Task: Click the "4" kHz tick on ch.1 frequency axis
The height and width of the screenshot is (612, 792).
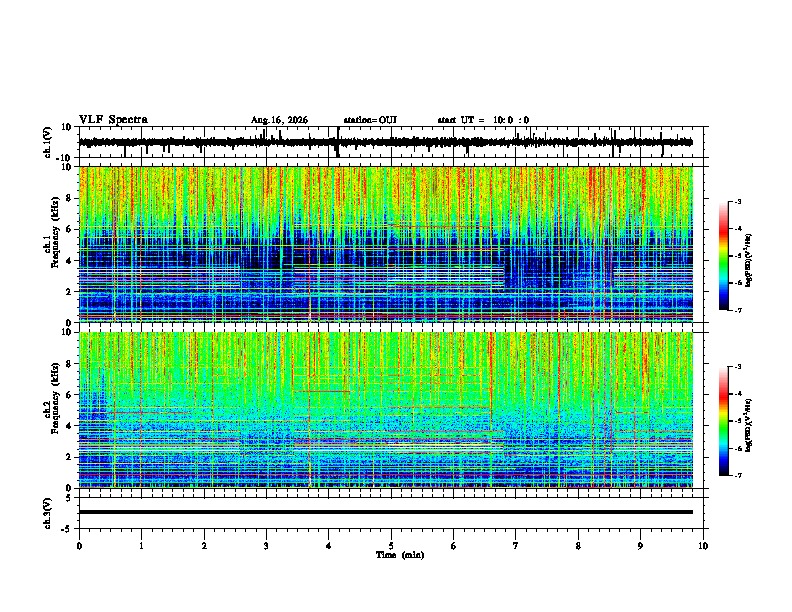Action: point(70,261)
